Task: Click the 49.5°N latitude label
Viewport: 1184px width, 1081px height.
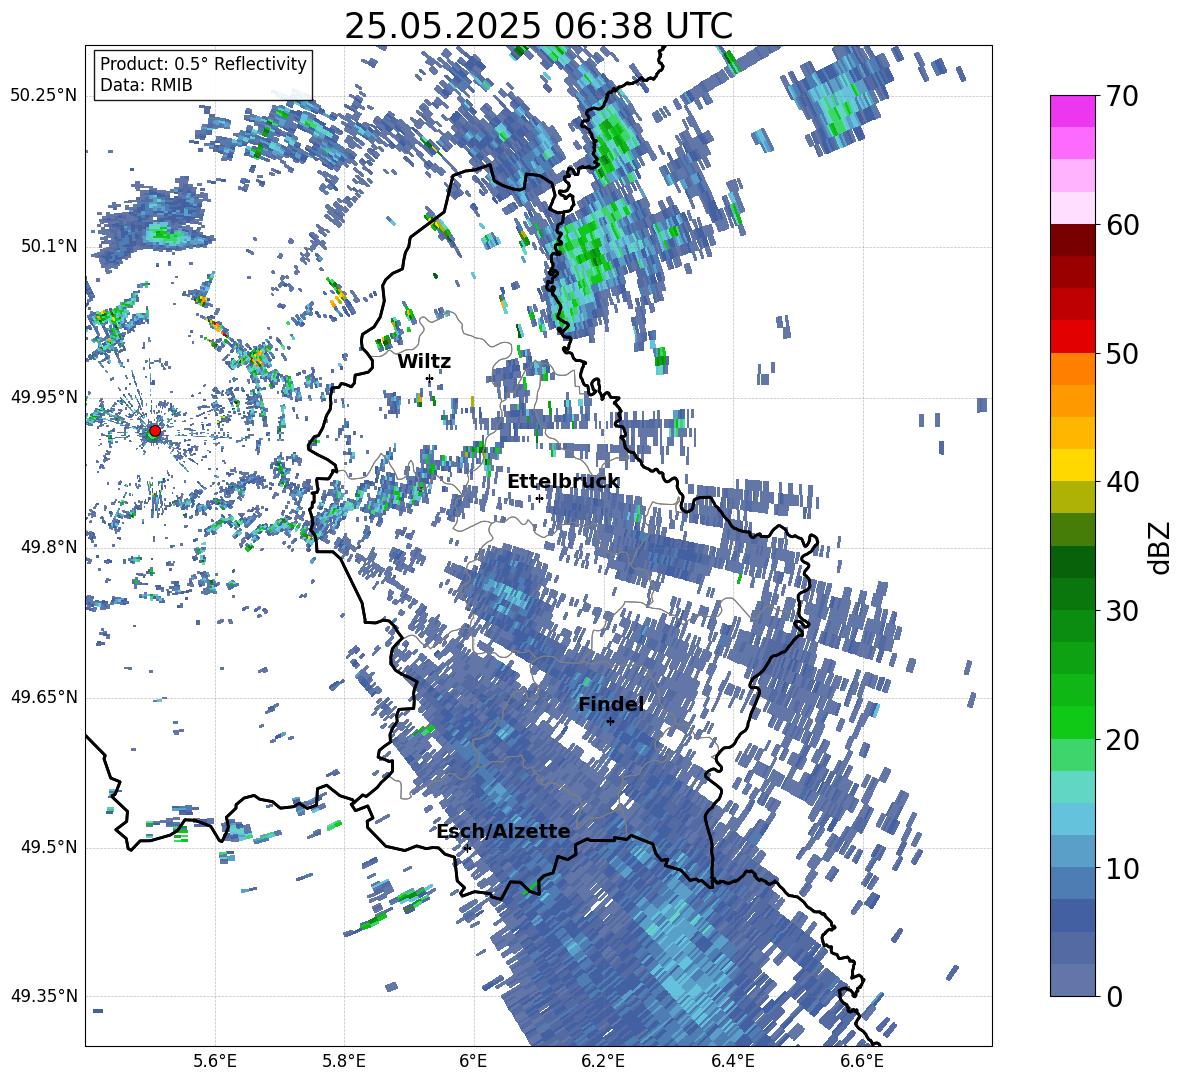Action: 48,847
